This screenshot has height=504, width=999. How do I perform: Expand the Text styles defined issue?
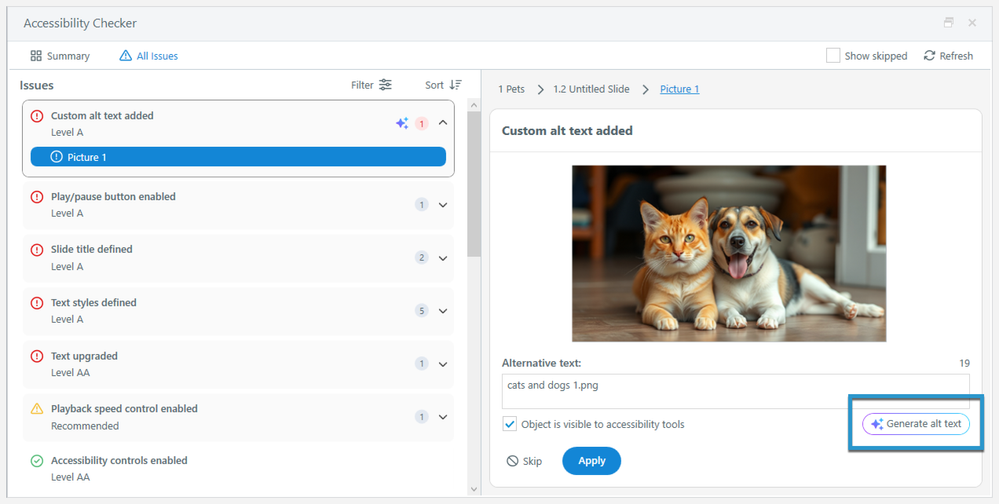[x=443, y=311]
